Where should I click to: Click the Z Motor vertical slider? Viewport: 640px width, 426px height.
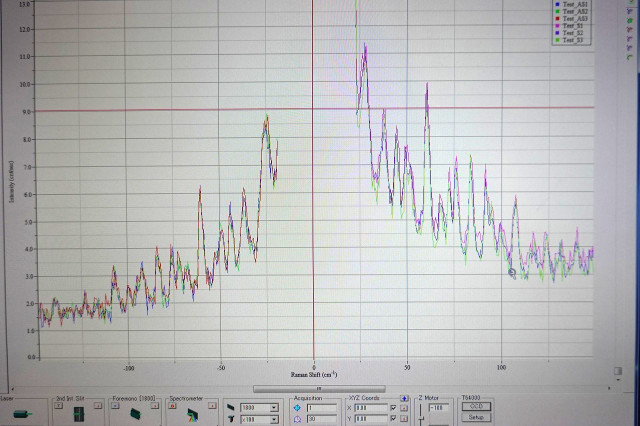[421, 415]
